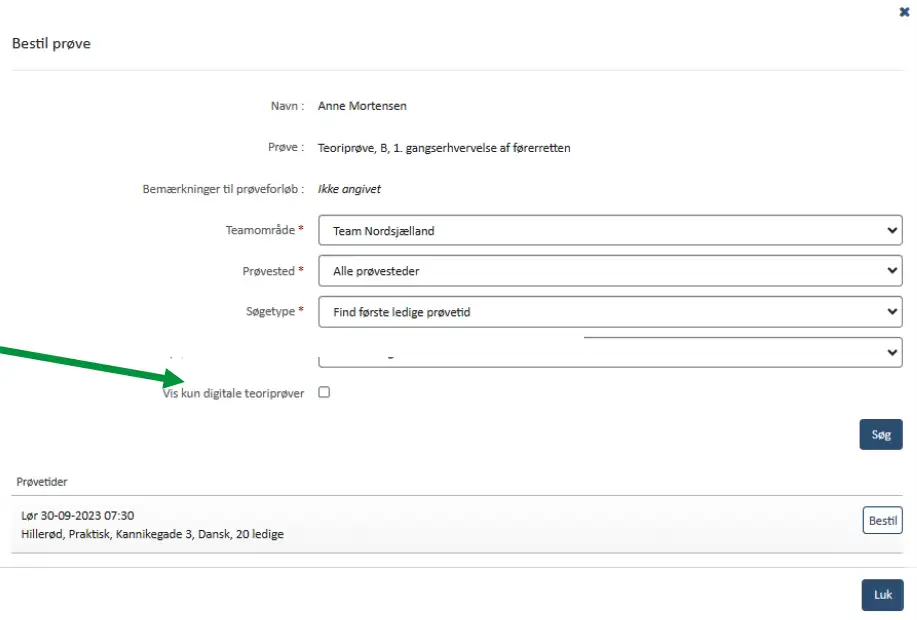
Task: Click the Bestil prøve dialog title
Action: 51,44
